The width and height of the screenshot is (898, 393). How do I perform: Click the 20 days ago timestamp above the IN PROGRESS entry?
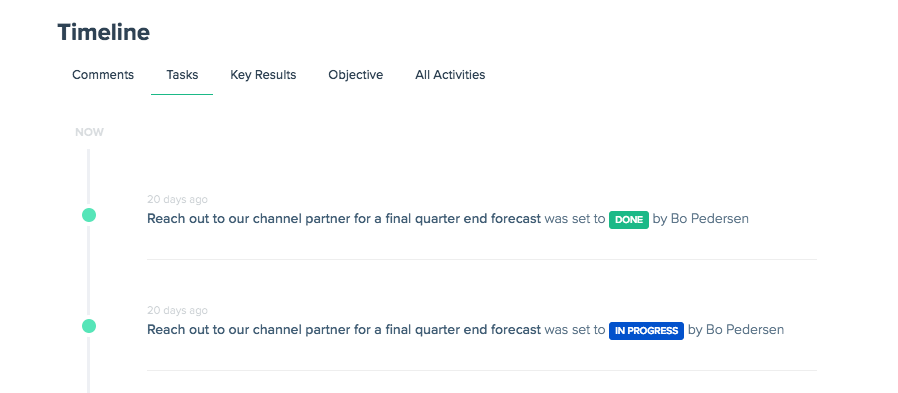178,311
